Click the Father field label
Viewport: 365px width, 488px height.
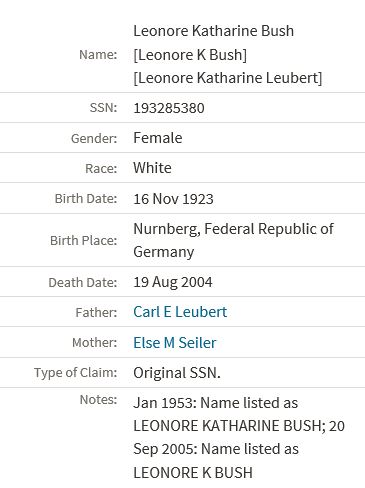point(96,312)
